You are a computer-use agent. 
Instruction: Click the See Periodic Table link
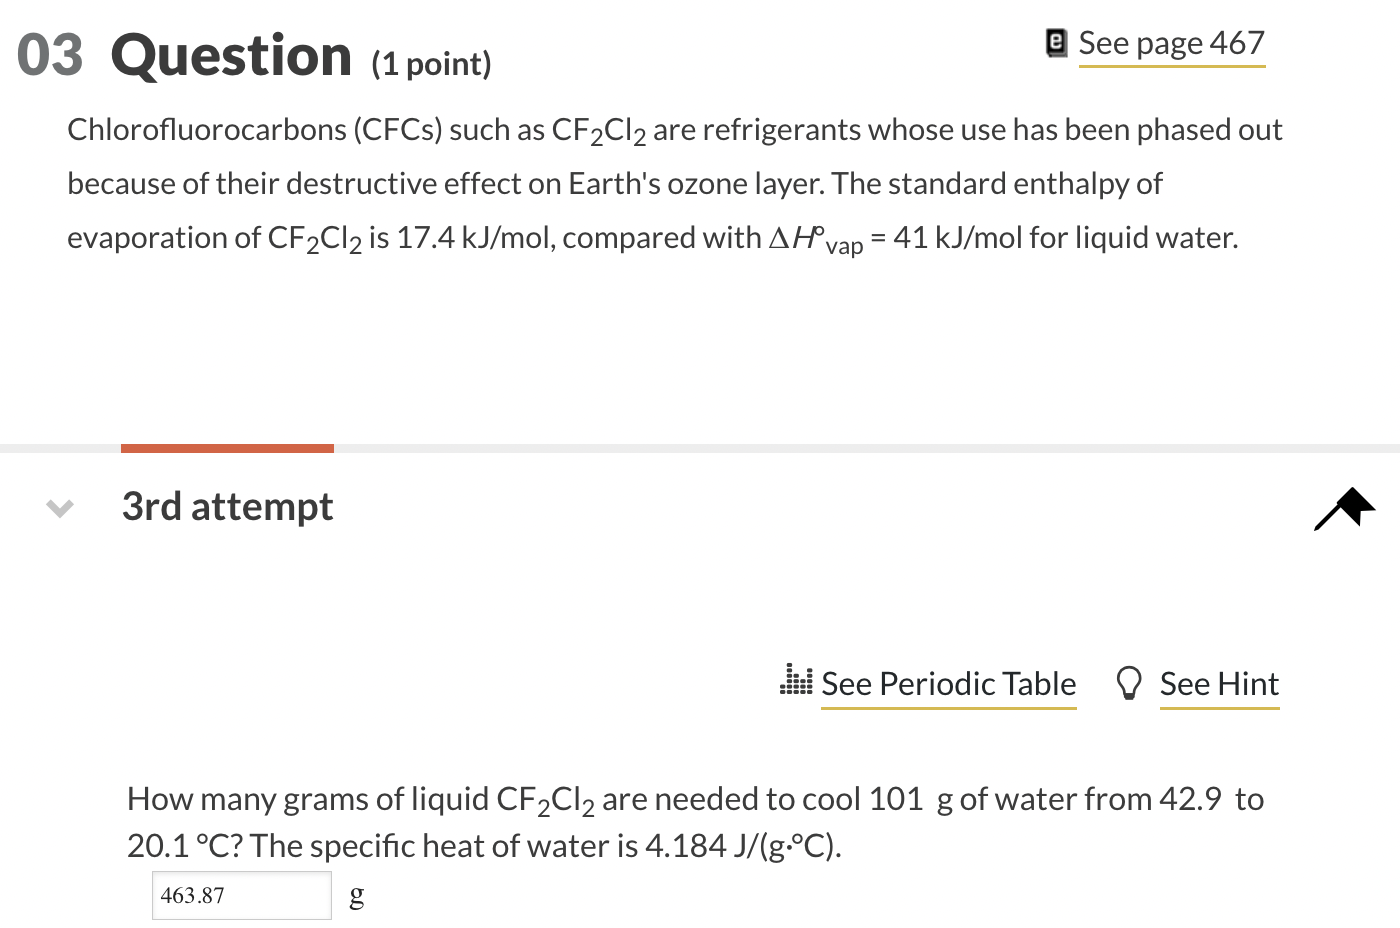coord(948,683)
